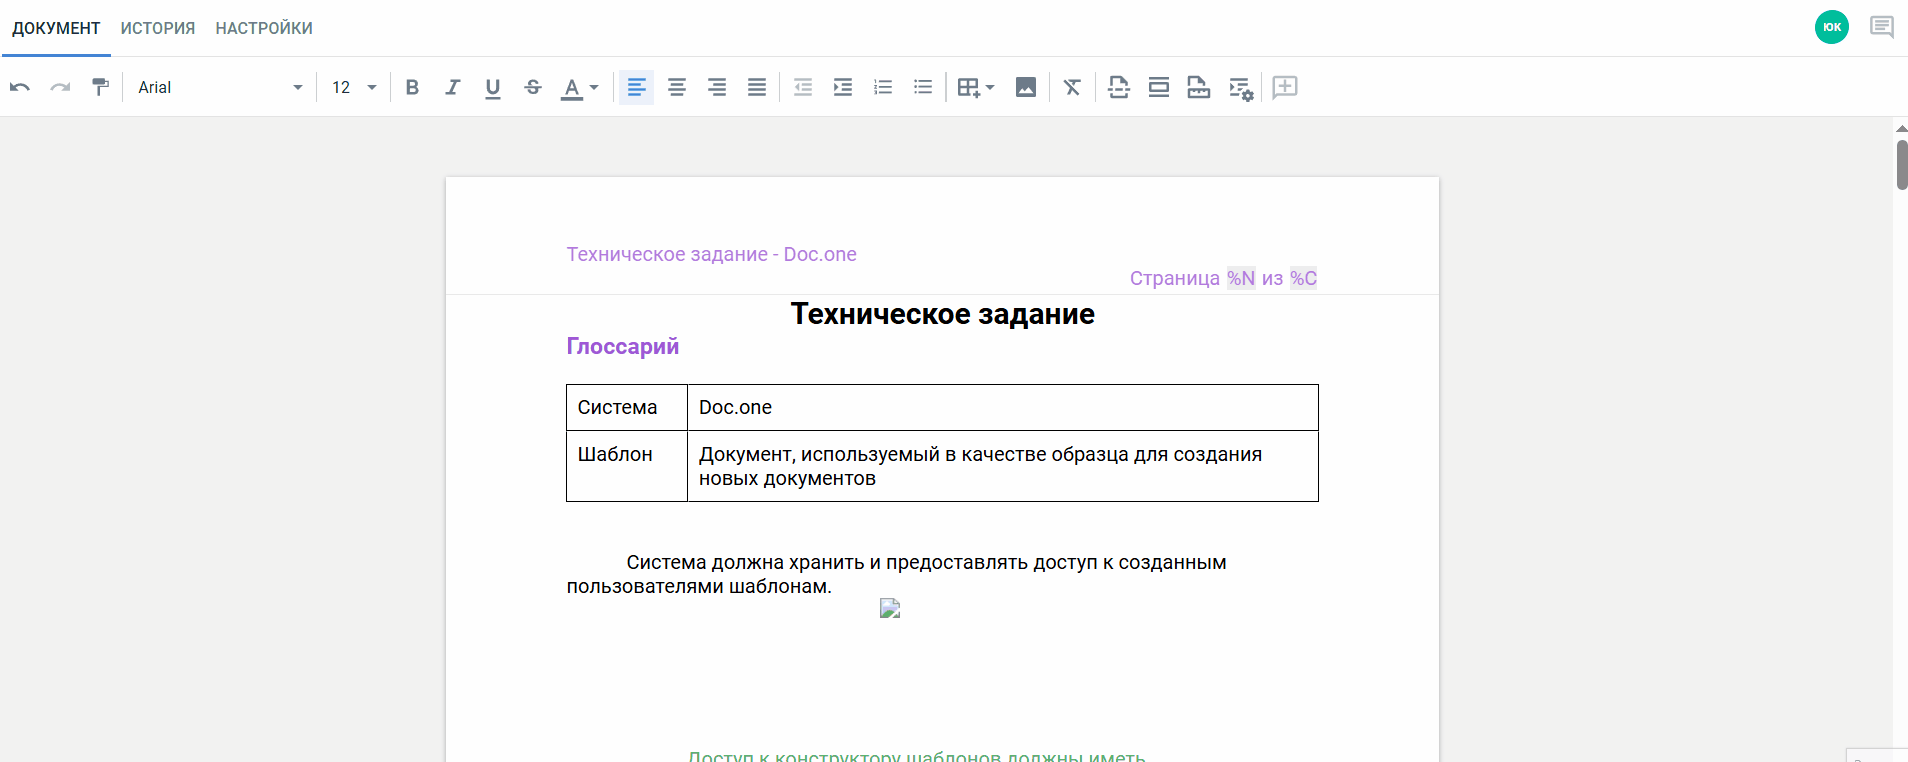This screenshot has width=1908, height=762.
Task: Select the broken image placeholder
Action: point(890,608)
